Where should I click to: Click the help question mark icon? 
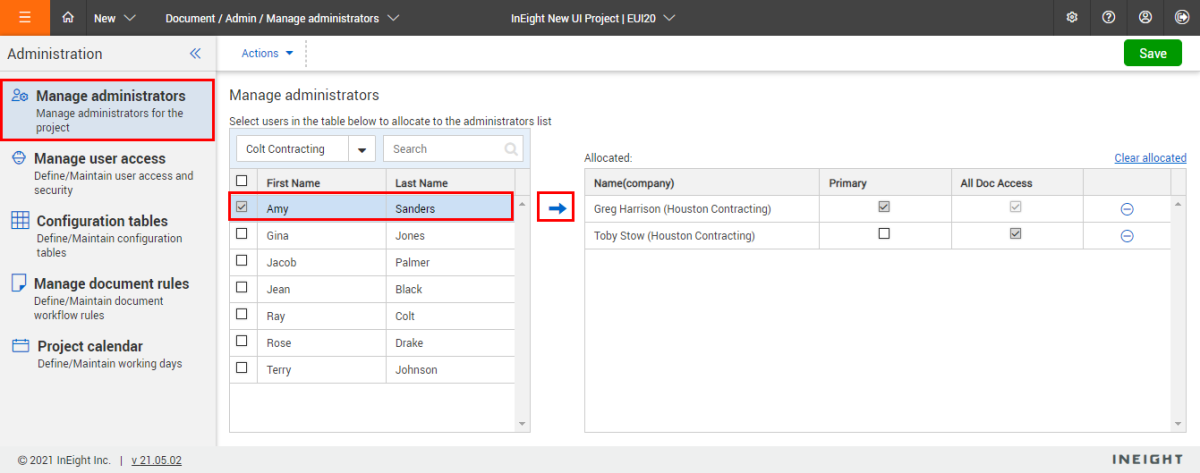(1108, 18)
